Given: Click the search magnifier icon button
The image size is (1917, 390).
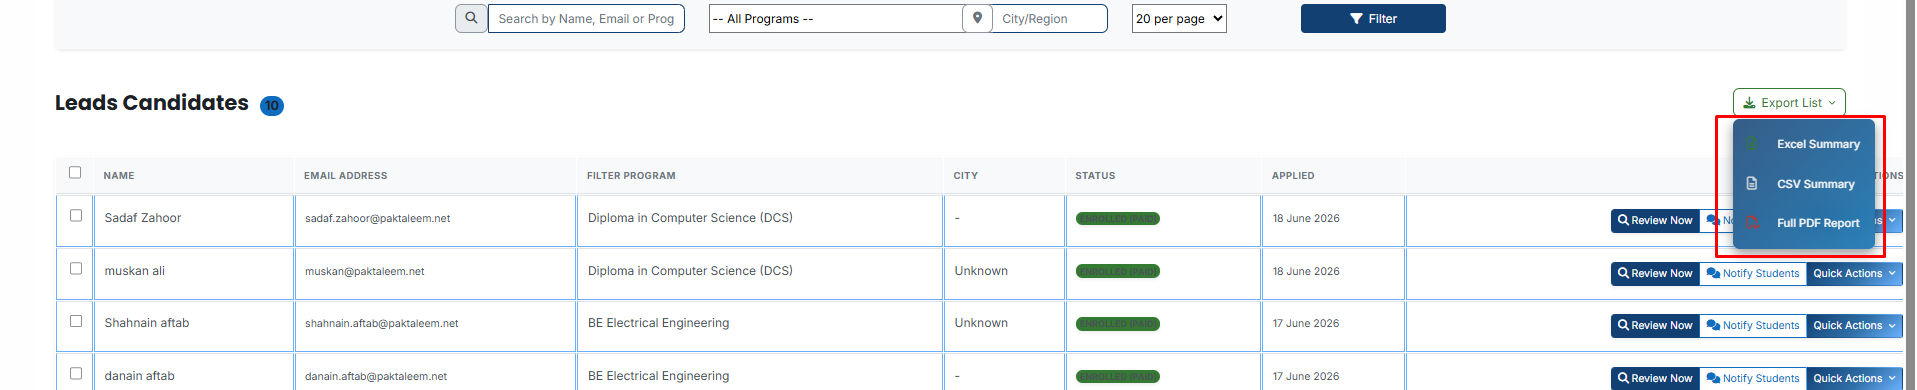Looking at the screenshot, I should (471, 18).
